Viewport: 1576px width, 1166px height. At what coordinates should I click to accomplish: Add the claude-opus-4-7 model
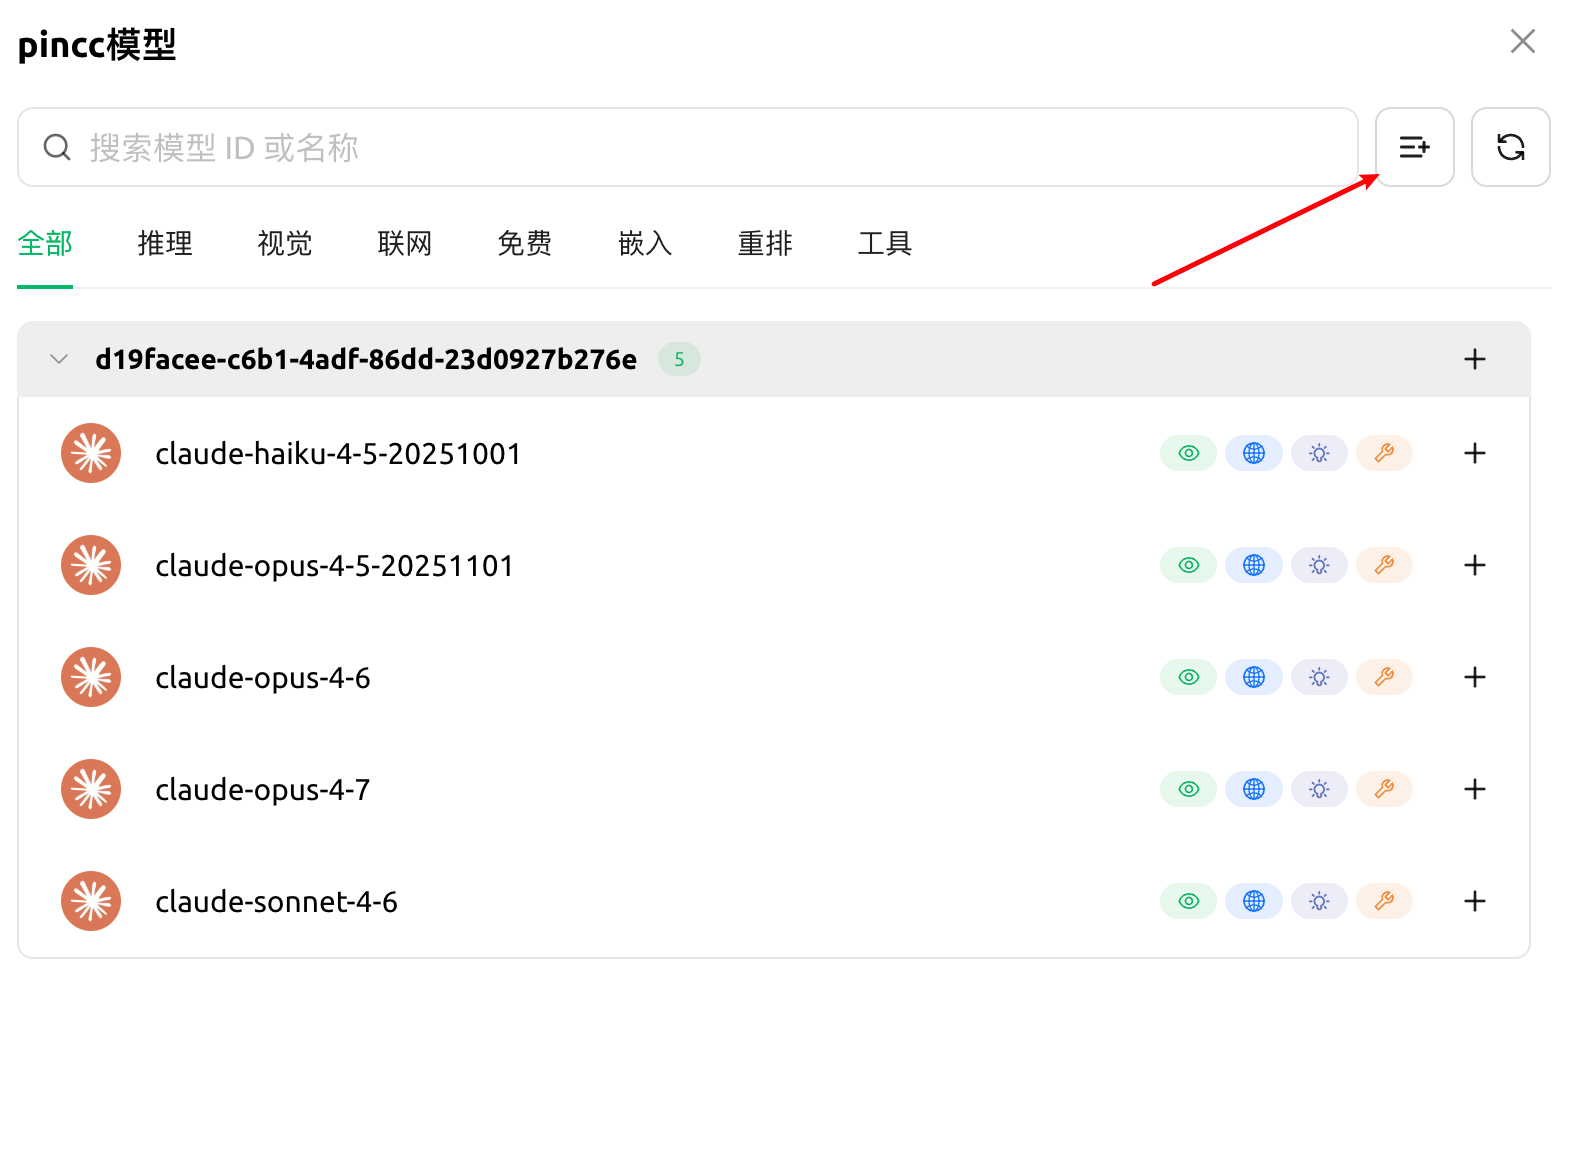[x=1475, y=789]
